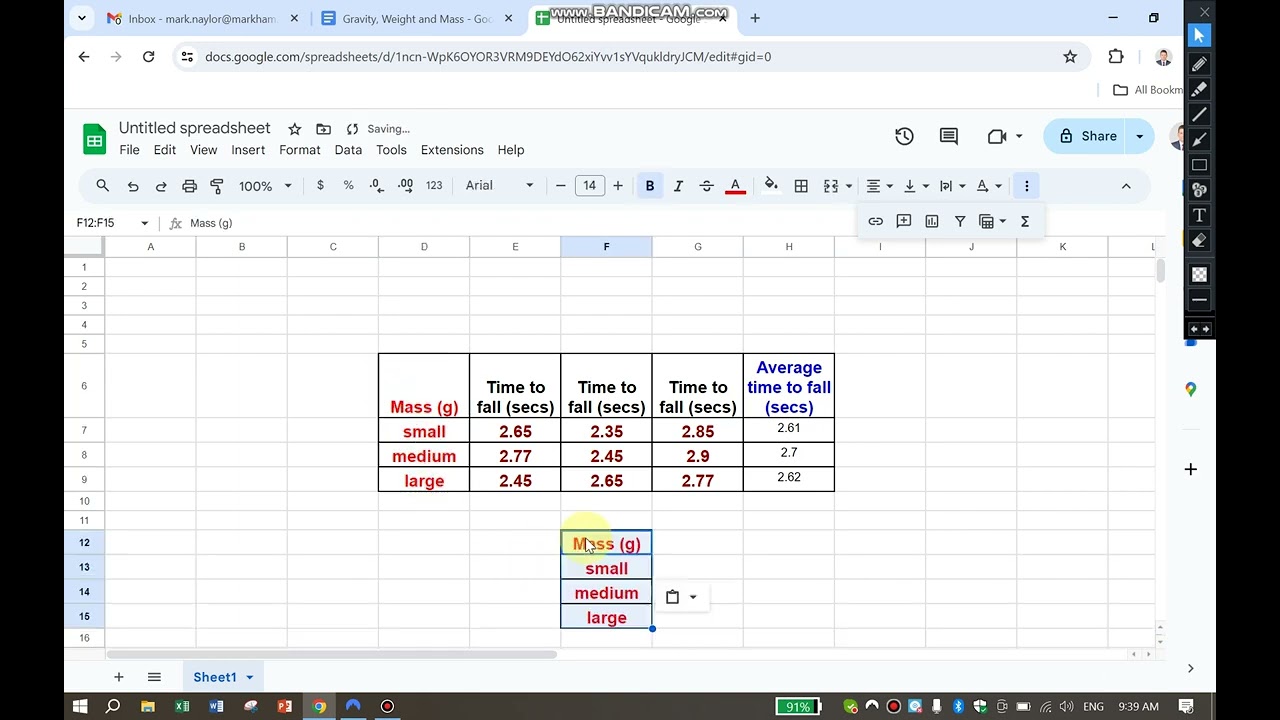1280x720 pixels.
Task: Click the search menus magnifier icon
Action: (x=102, y=186)
